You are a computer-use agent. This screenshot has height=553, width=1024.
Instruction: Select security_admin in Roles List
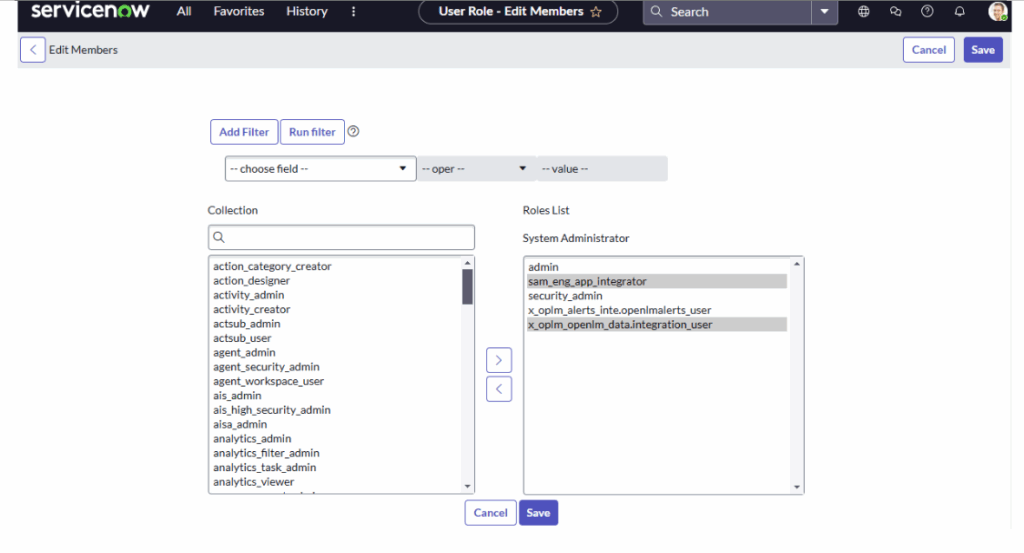565,296
